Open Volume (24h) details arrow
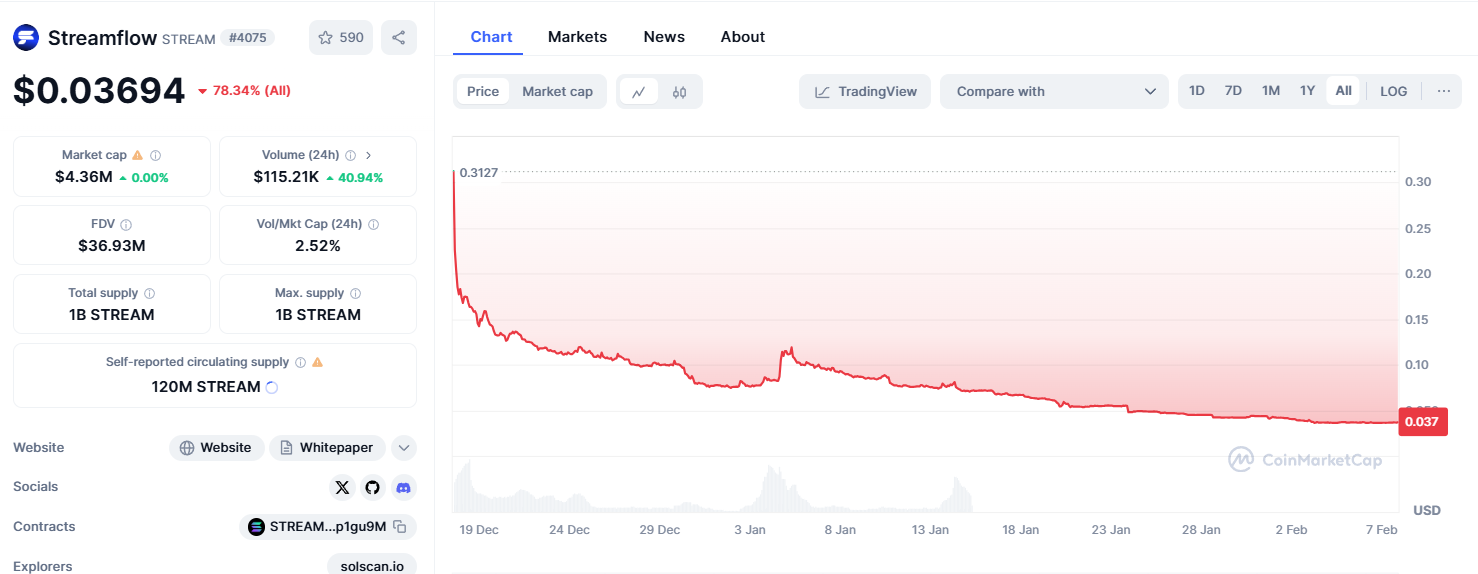 pyautogui.click(x=368, y=155)
